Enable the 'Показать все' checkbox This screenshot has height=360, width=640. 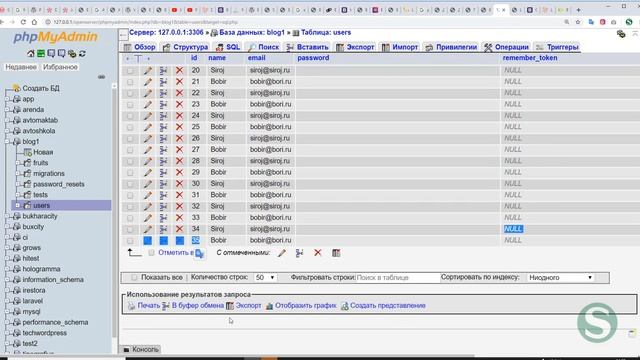(x=134, y=278)
